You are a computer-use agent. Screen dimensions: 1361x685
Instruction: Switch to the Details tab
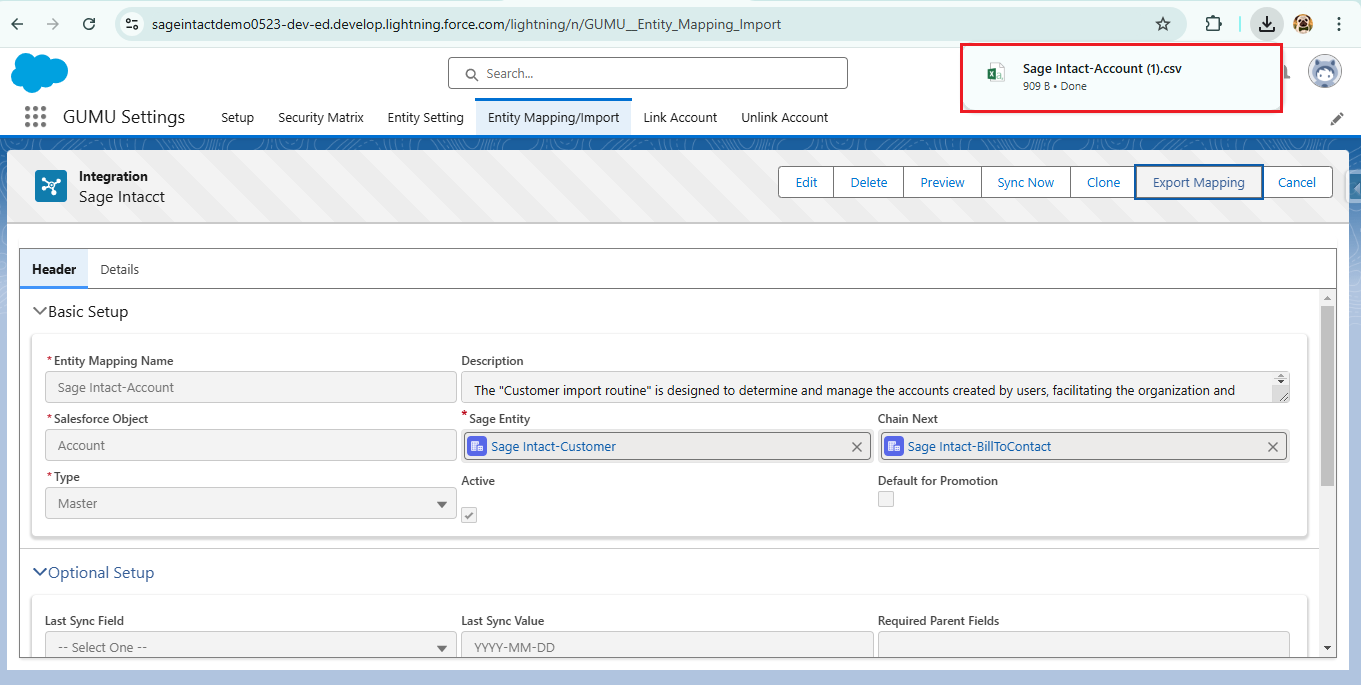click(x=119, y=269)
